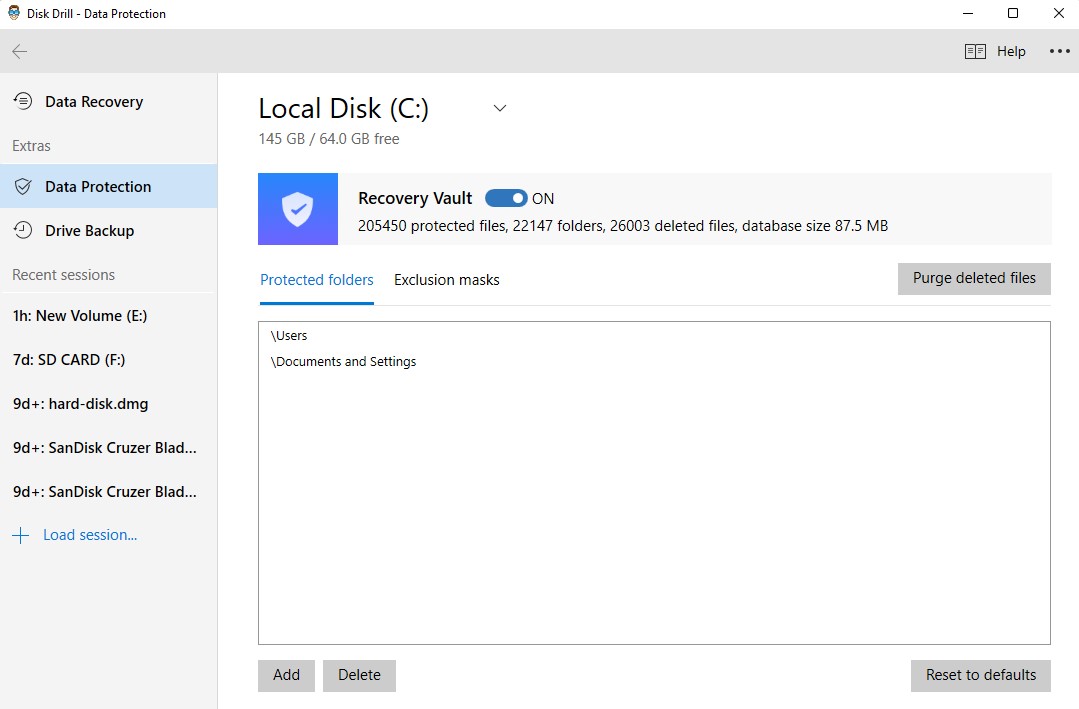1079x709 pixels.
Task: Select Data Protection in sidebar
Action: point(109,187)
